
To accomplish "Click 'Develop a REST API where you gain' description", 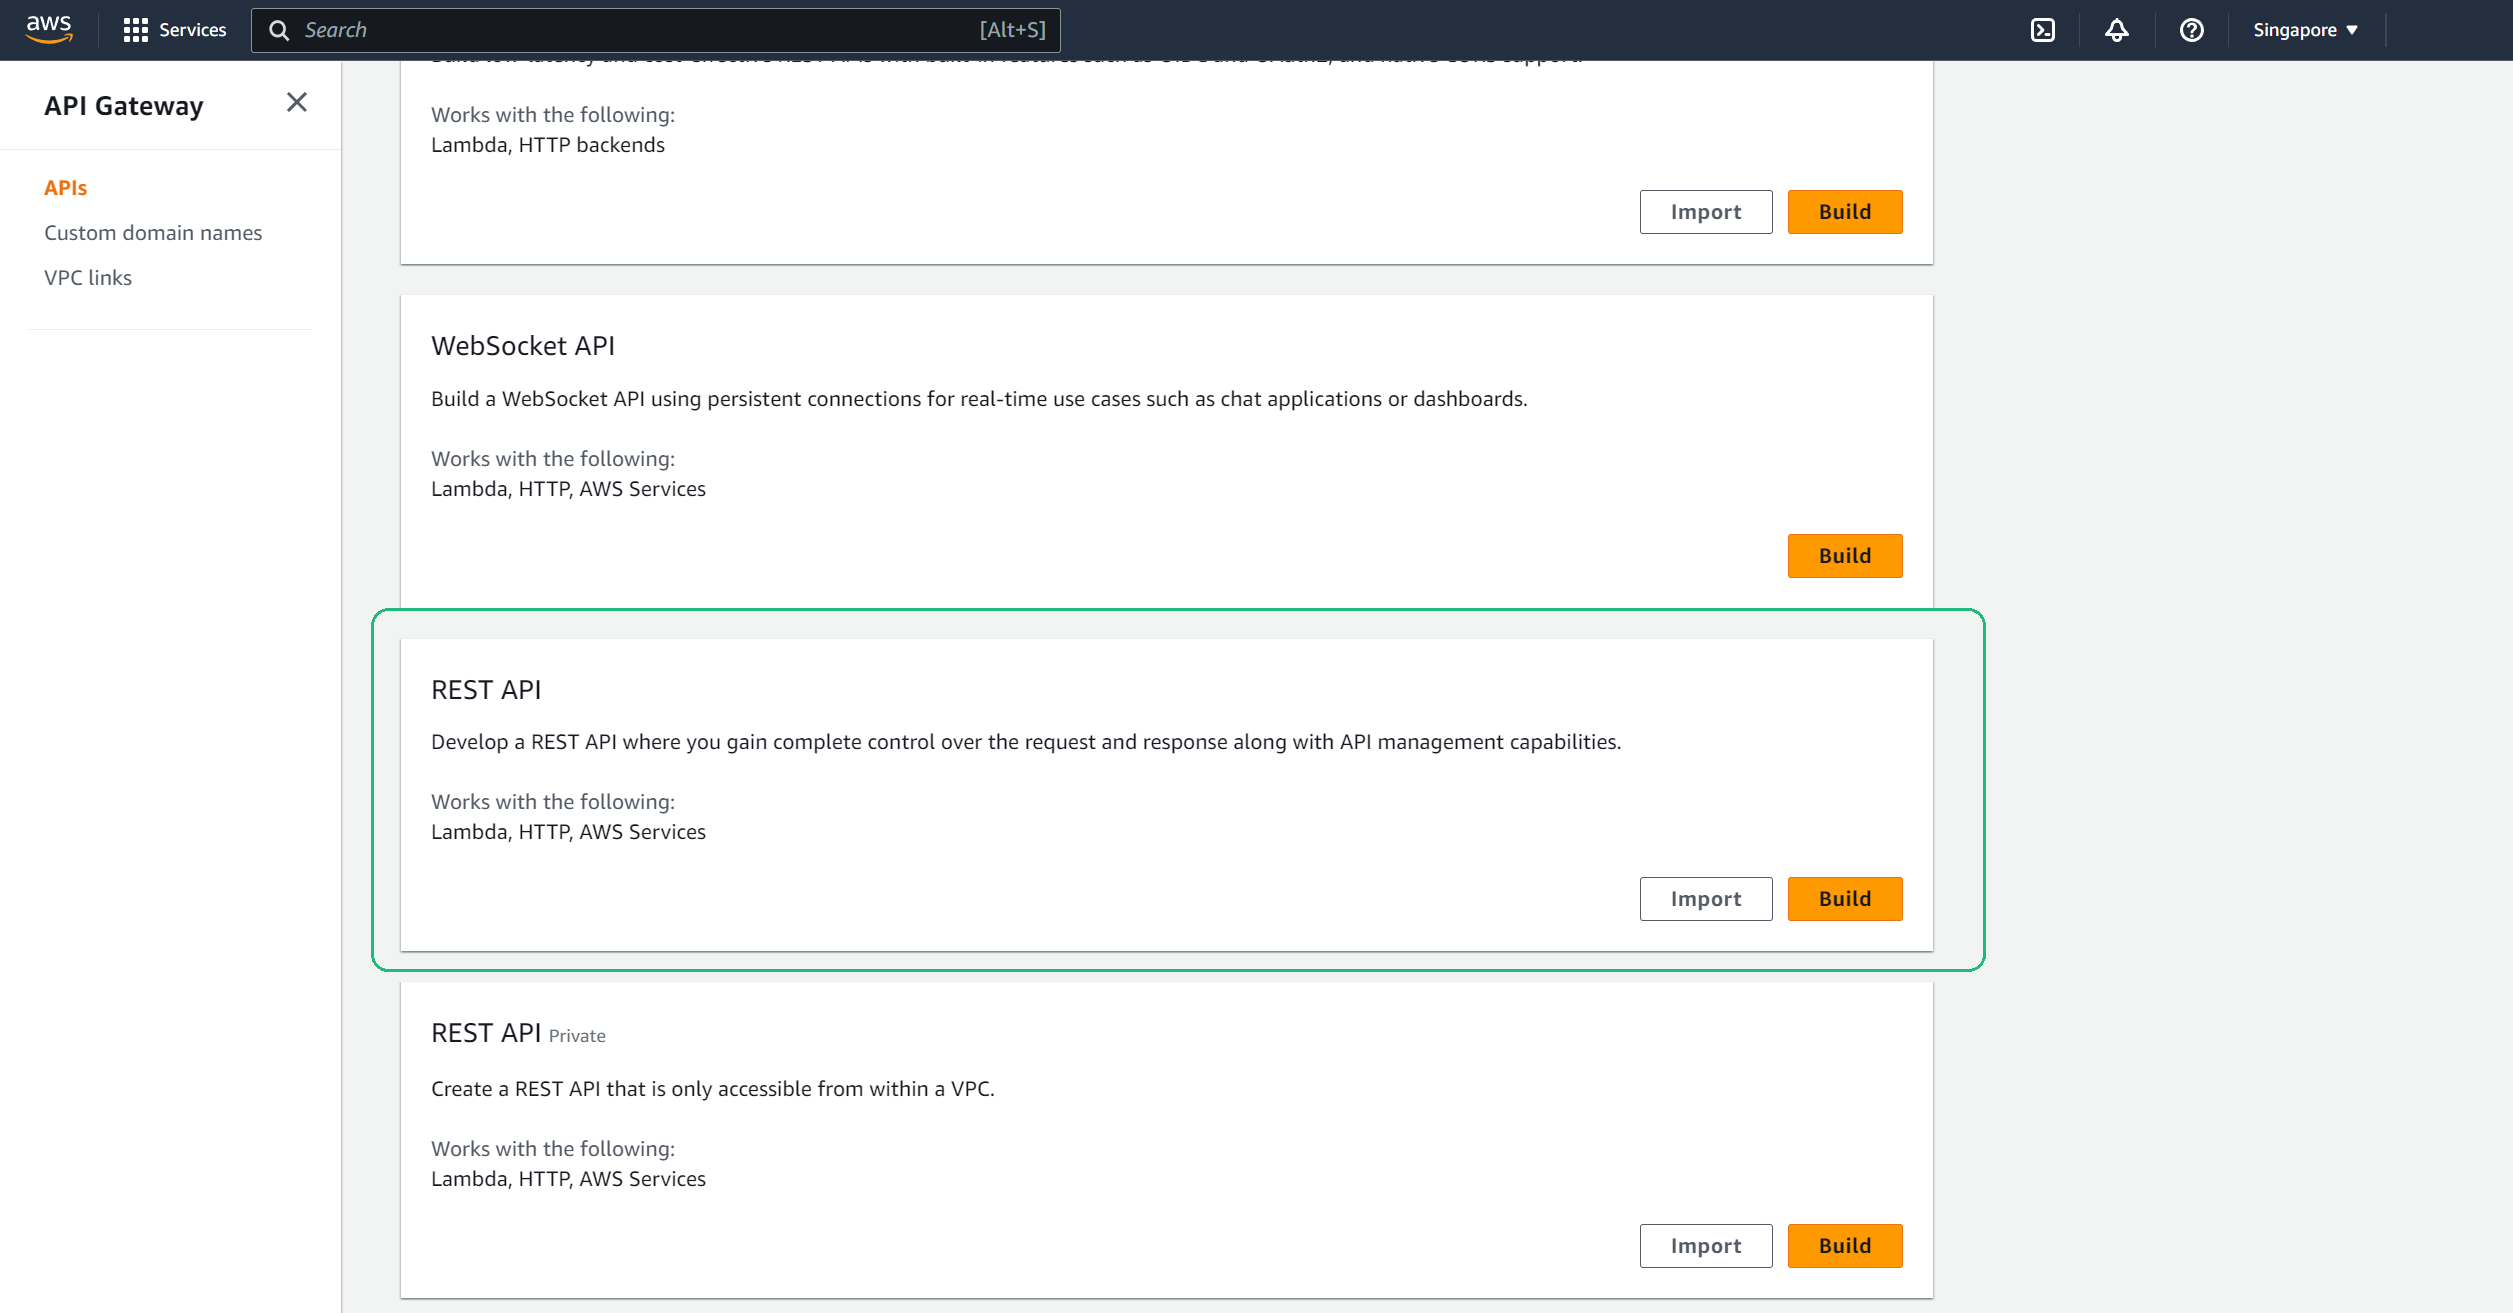I will 1026,742.
